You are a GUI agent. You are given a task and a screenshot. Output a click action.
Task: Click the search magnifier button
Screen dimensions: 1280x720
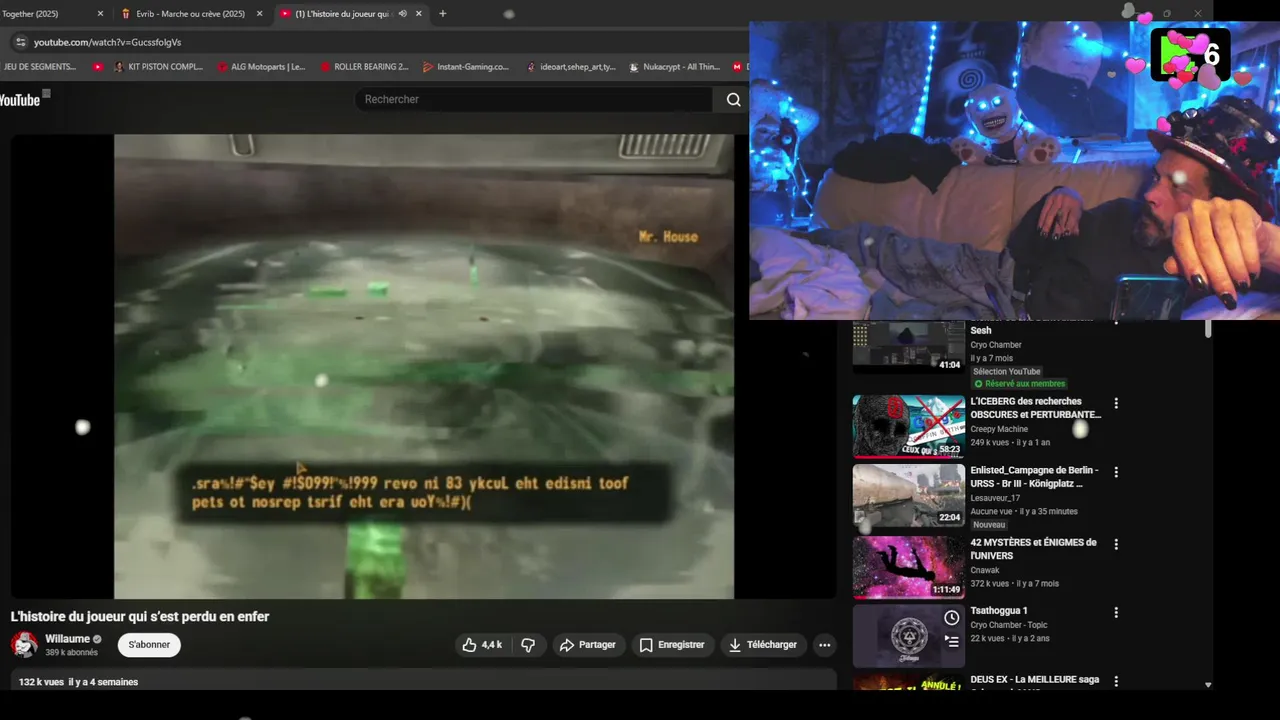(x=733, y=99)
